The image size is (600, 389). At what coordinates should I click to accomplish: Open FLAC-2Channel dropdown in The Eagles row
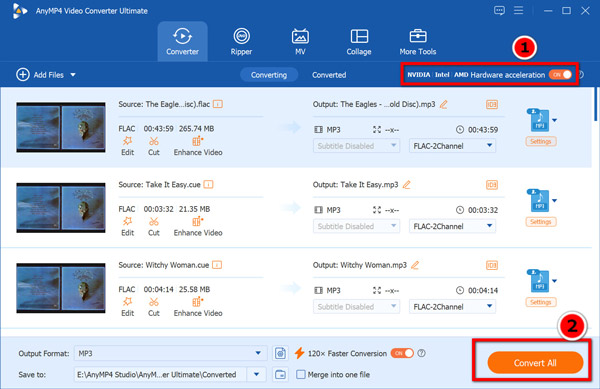(452, 146)
